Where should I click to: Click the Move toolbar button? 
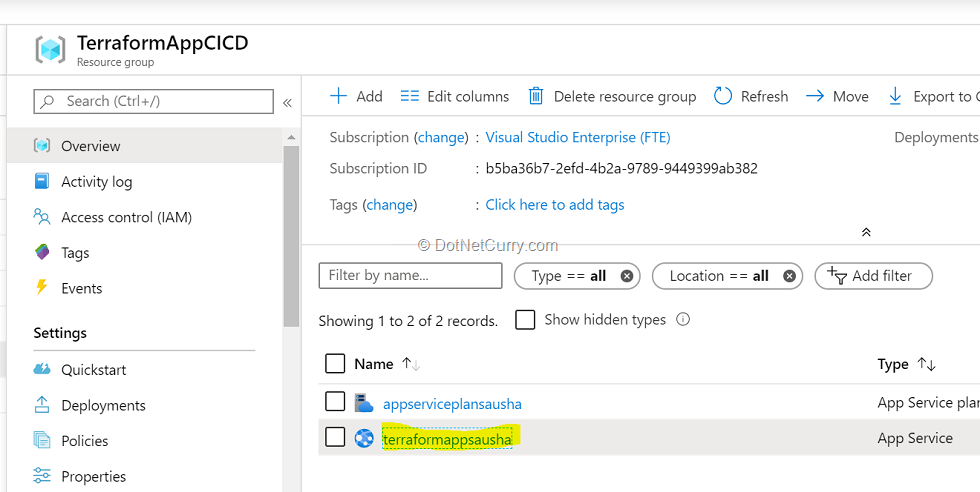pyautogui.click(x=838, y=96)
